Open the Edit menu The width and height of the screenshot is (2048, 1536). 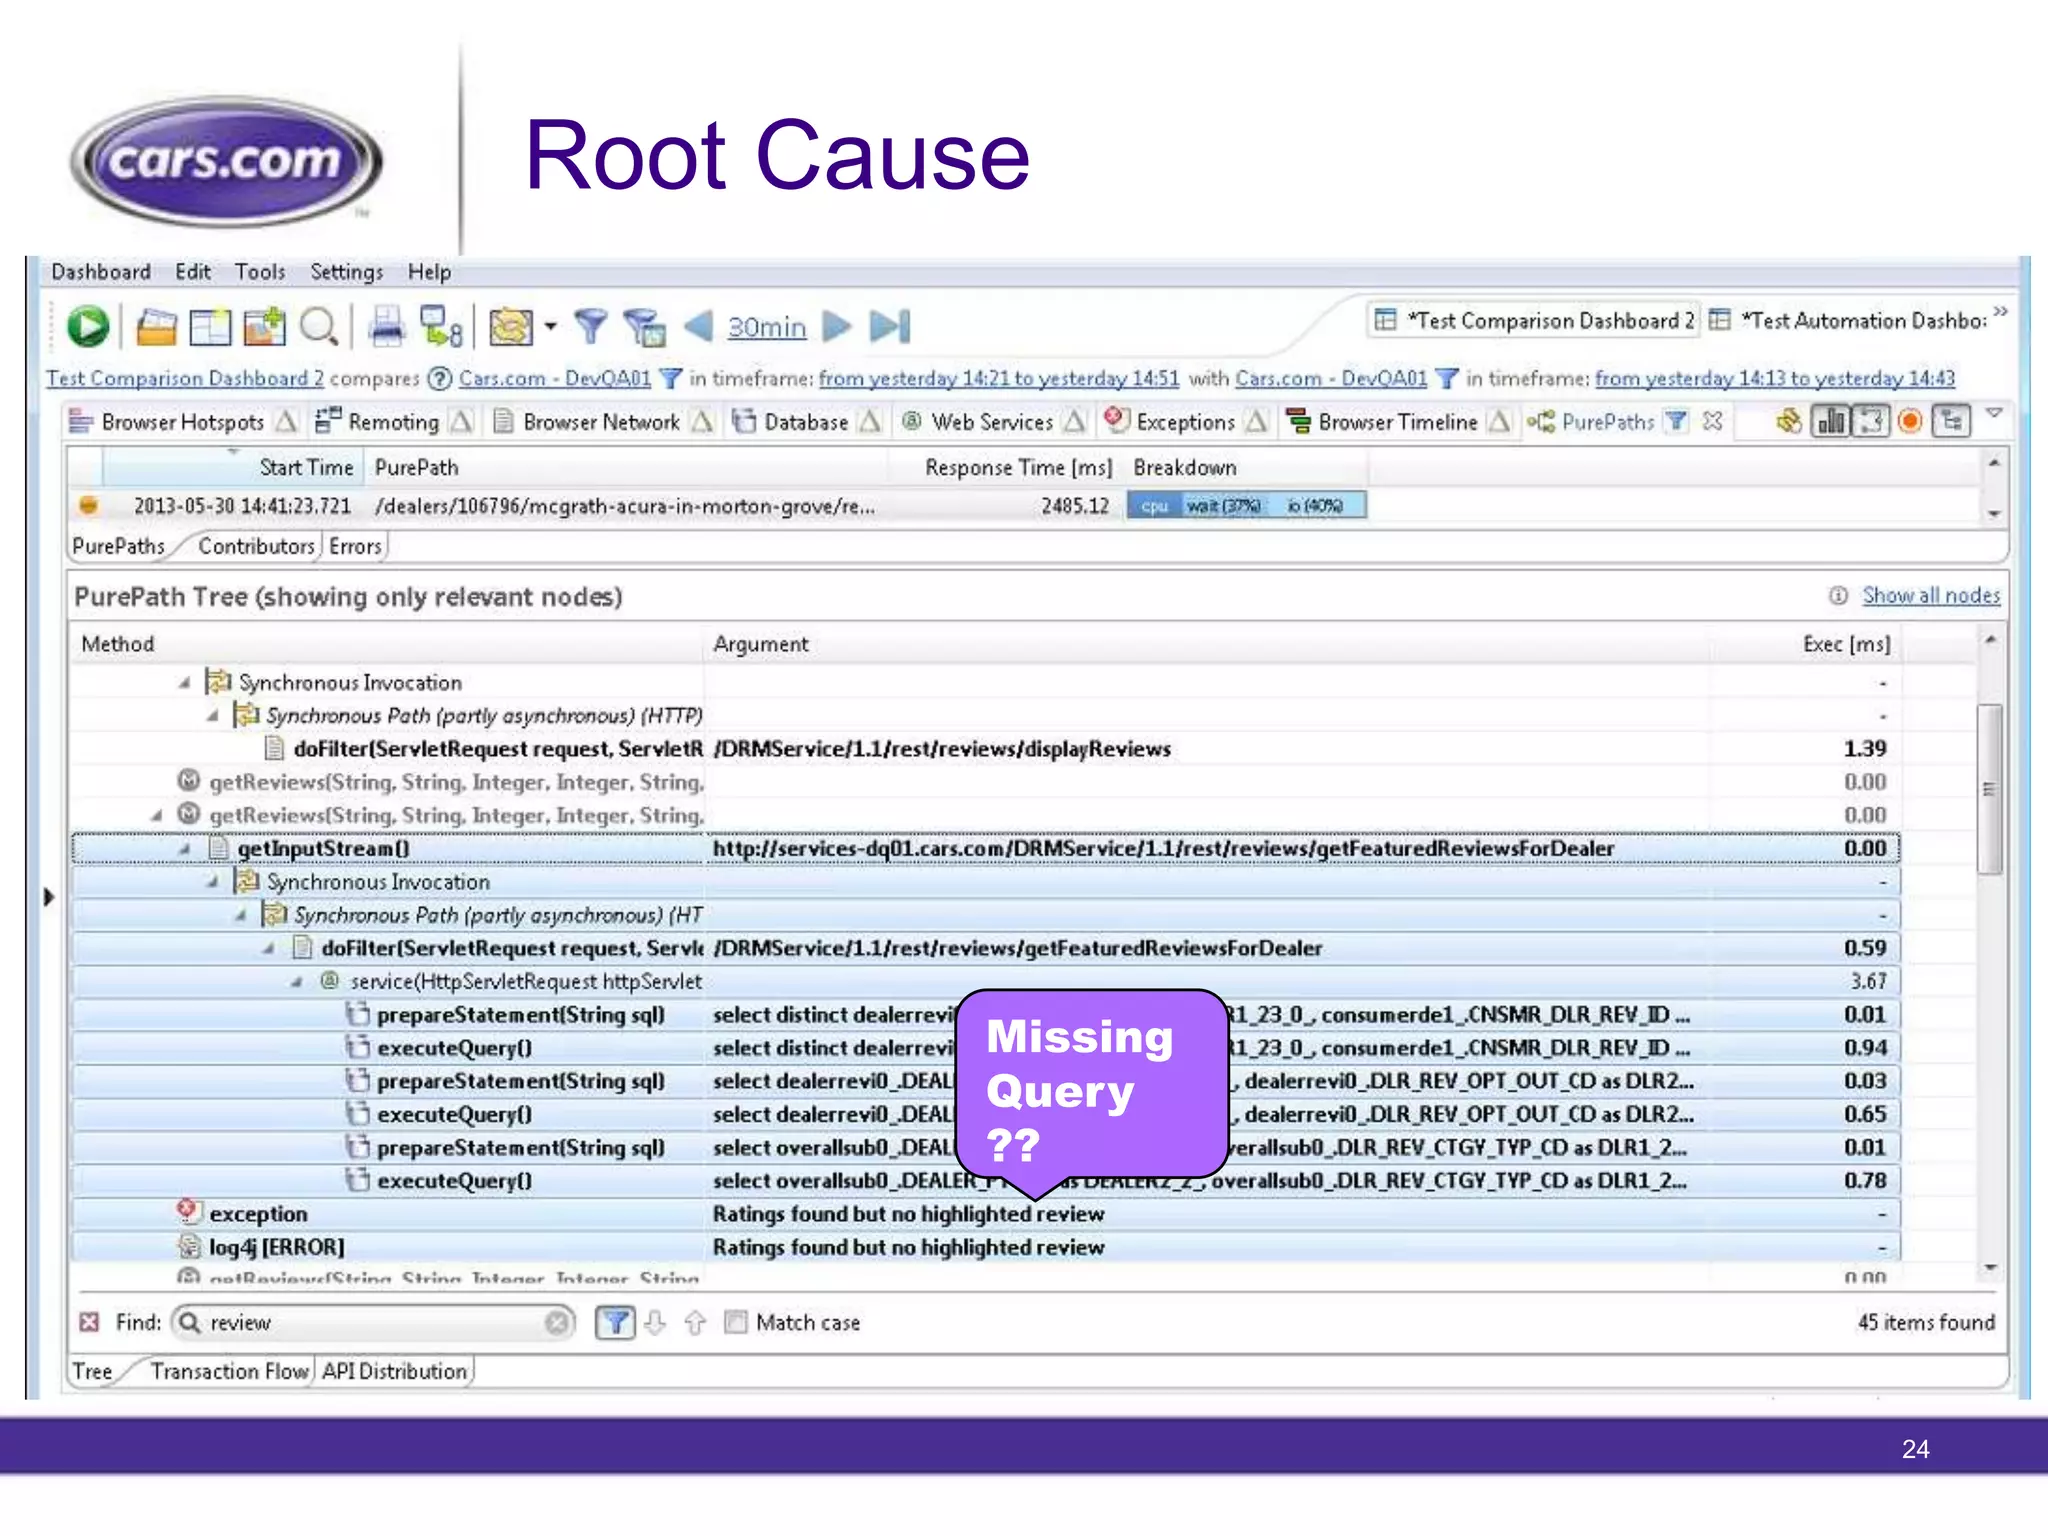point(193,272)
